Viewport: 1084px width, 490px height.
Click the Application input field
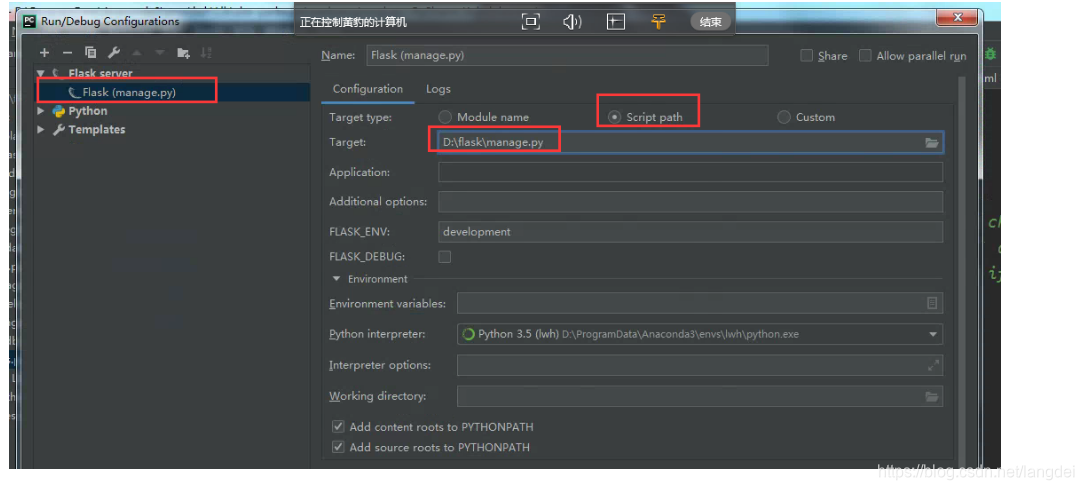click(691, 172)
